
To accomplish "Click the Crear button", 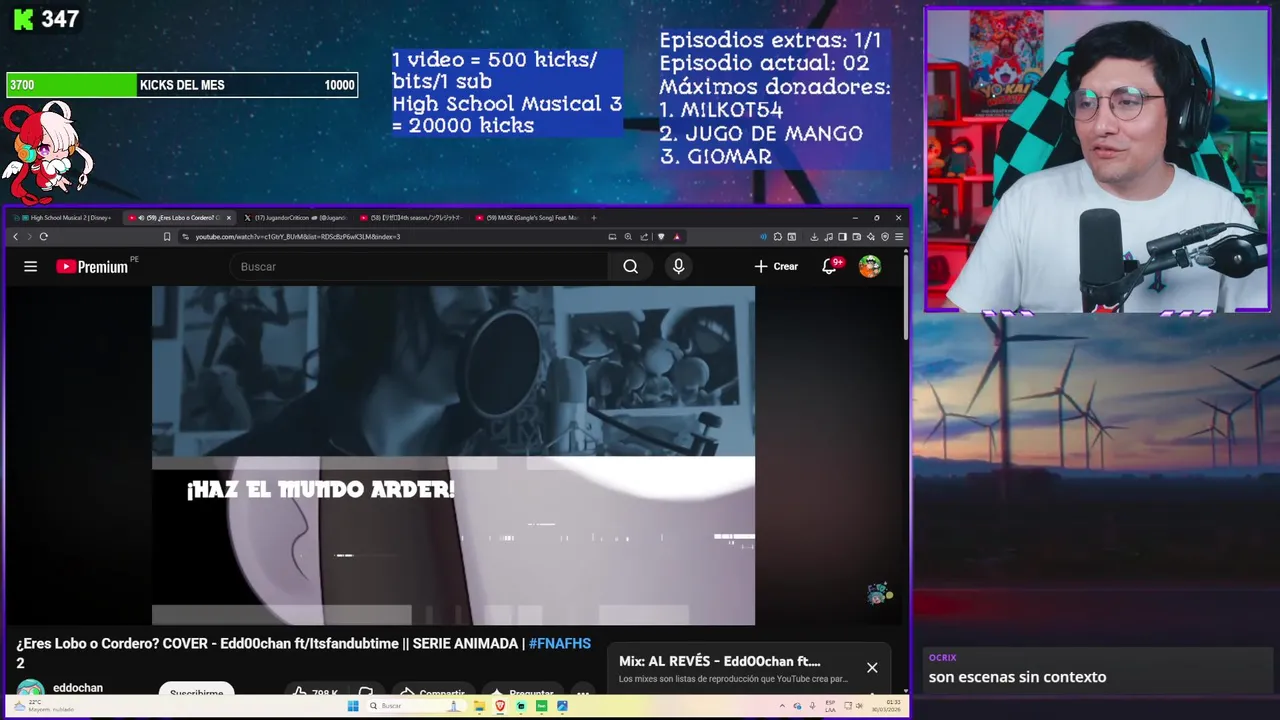I will point(776,266).
